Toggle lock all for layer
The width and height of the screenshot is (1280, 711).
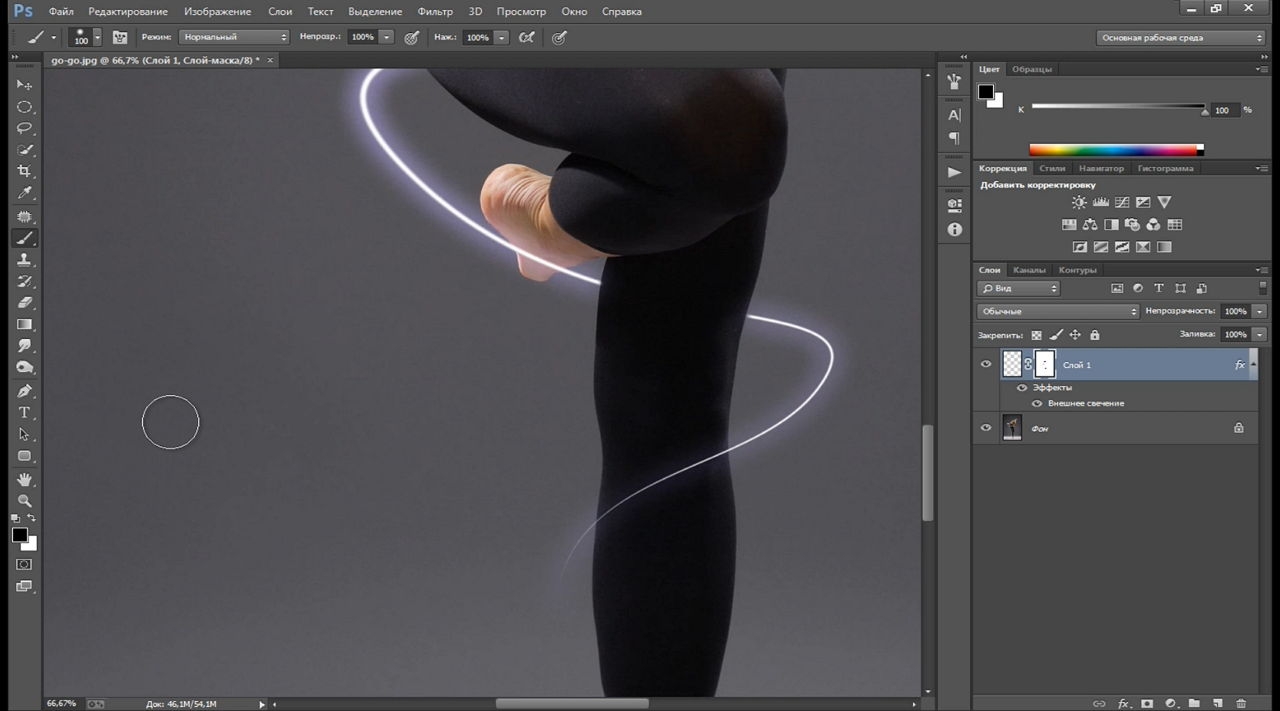(x=1095, y=335)
